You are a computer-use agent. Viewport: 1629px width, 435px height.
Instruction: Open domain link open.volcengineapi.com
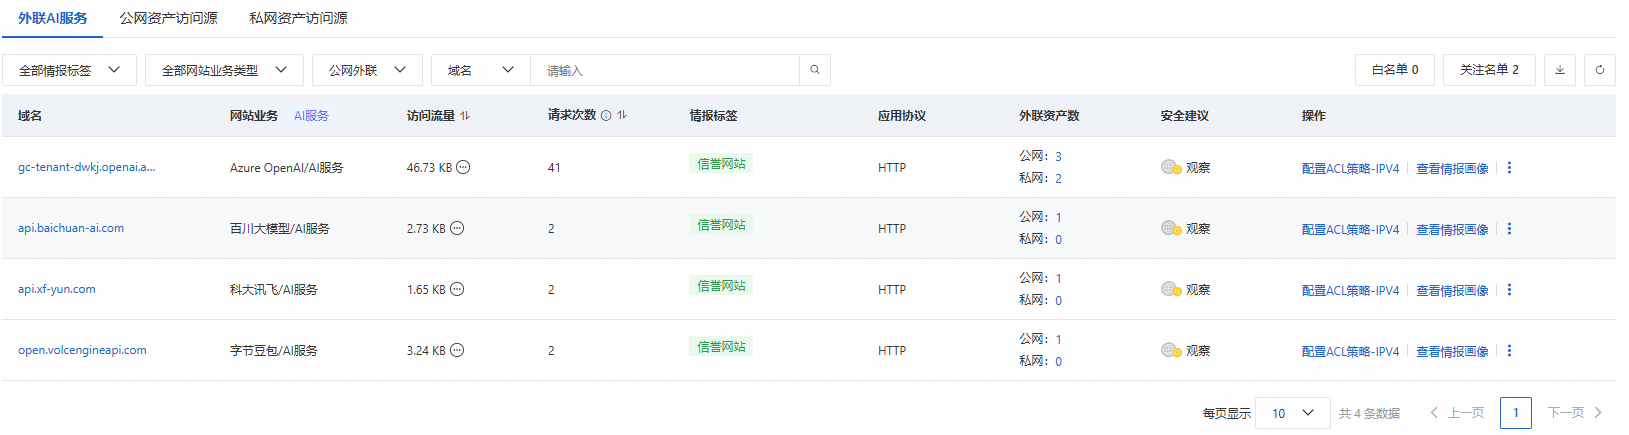tap(82, 350)
